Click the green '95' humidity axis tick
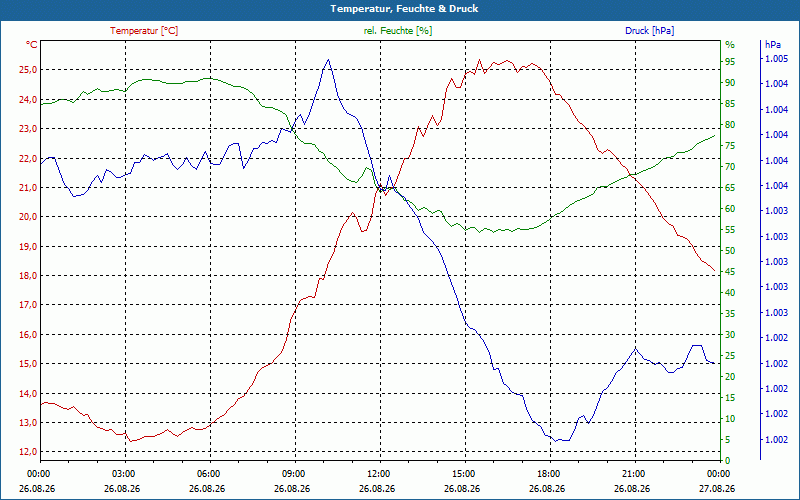 coord(730,62)
